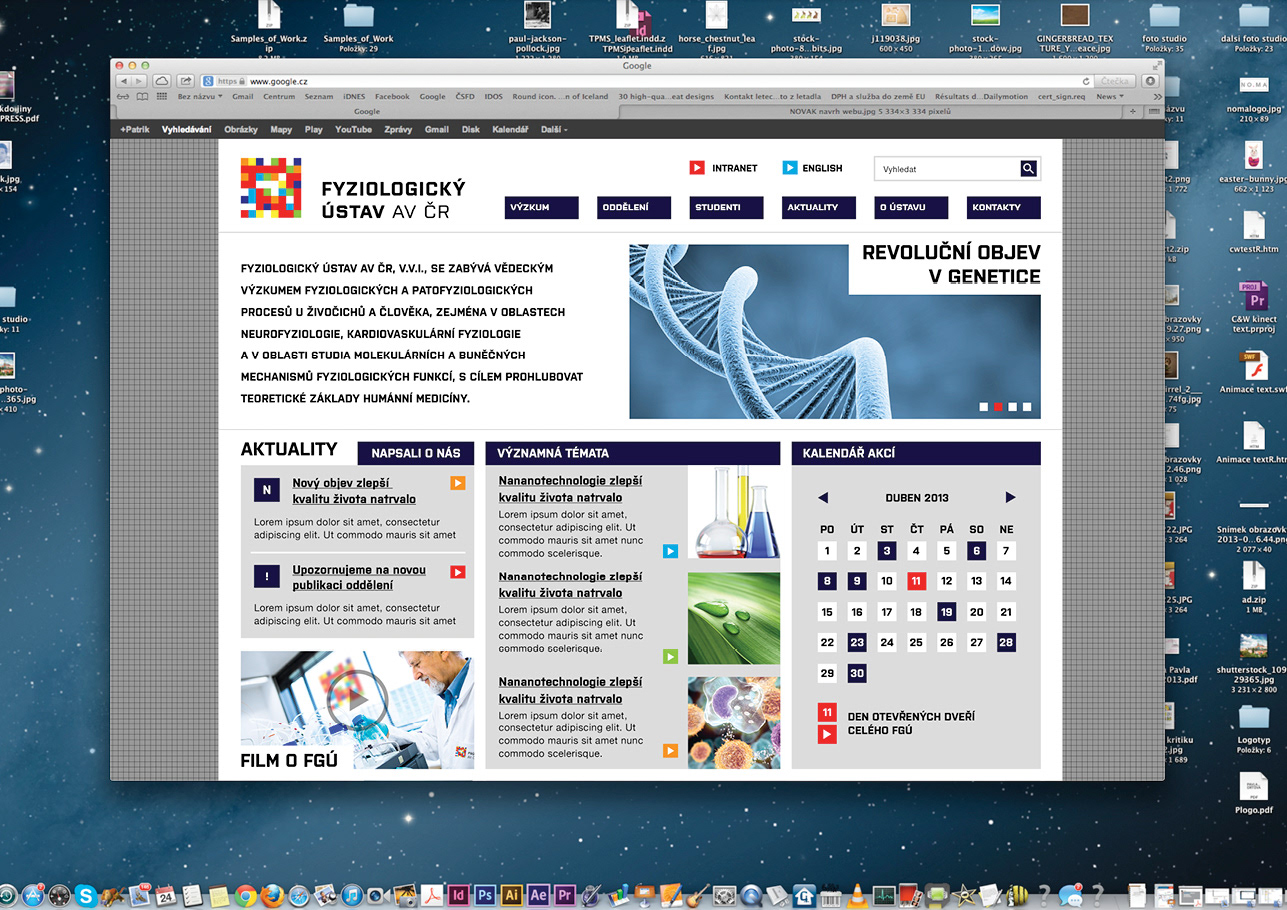Click the red arrow icon beside INTRANET
This screenshot has width=1287, height=910.
[697, 168]
